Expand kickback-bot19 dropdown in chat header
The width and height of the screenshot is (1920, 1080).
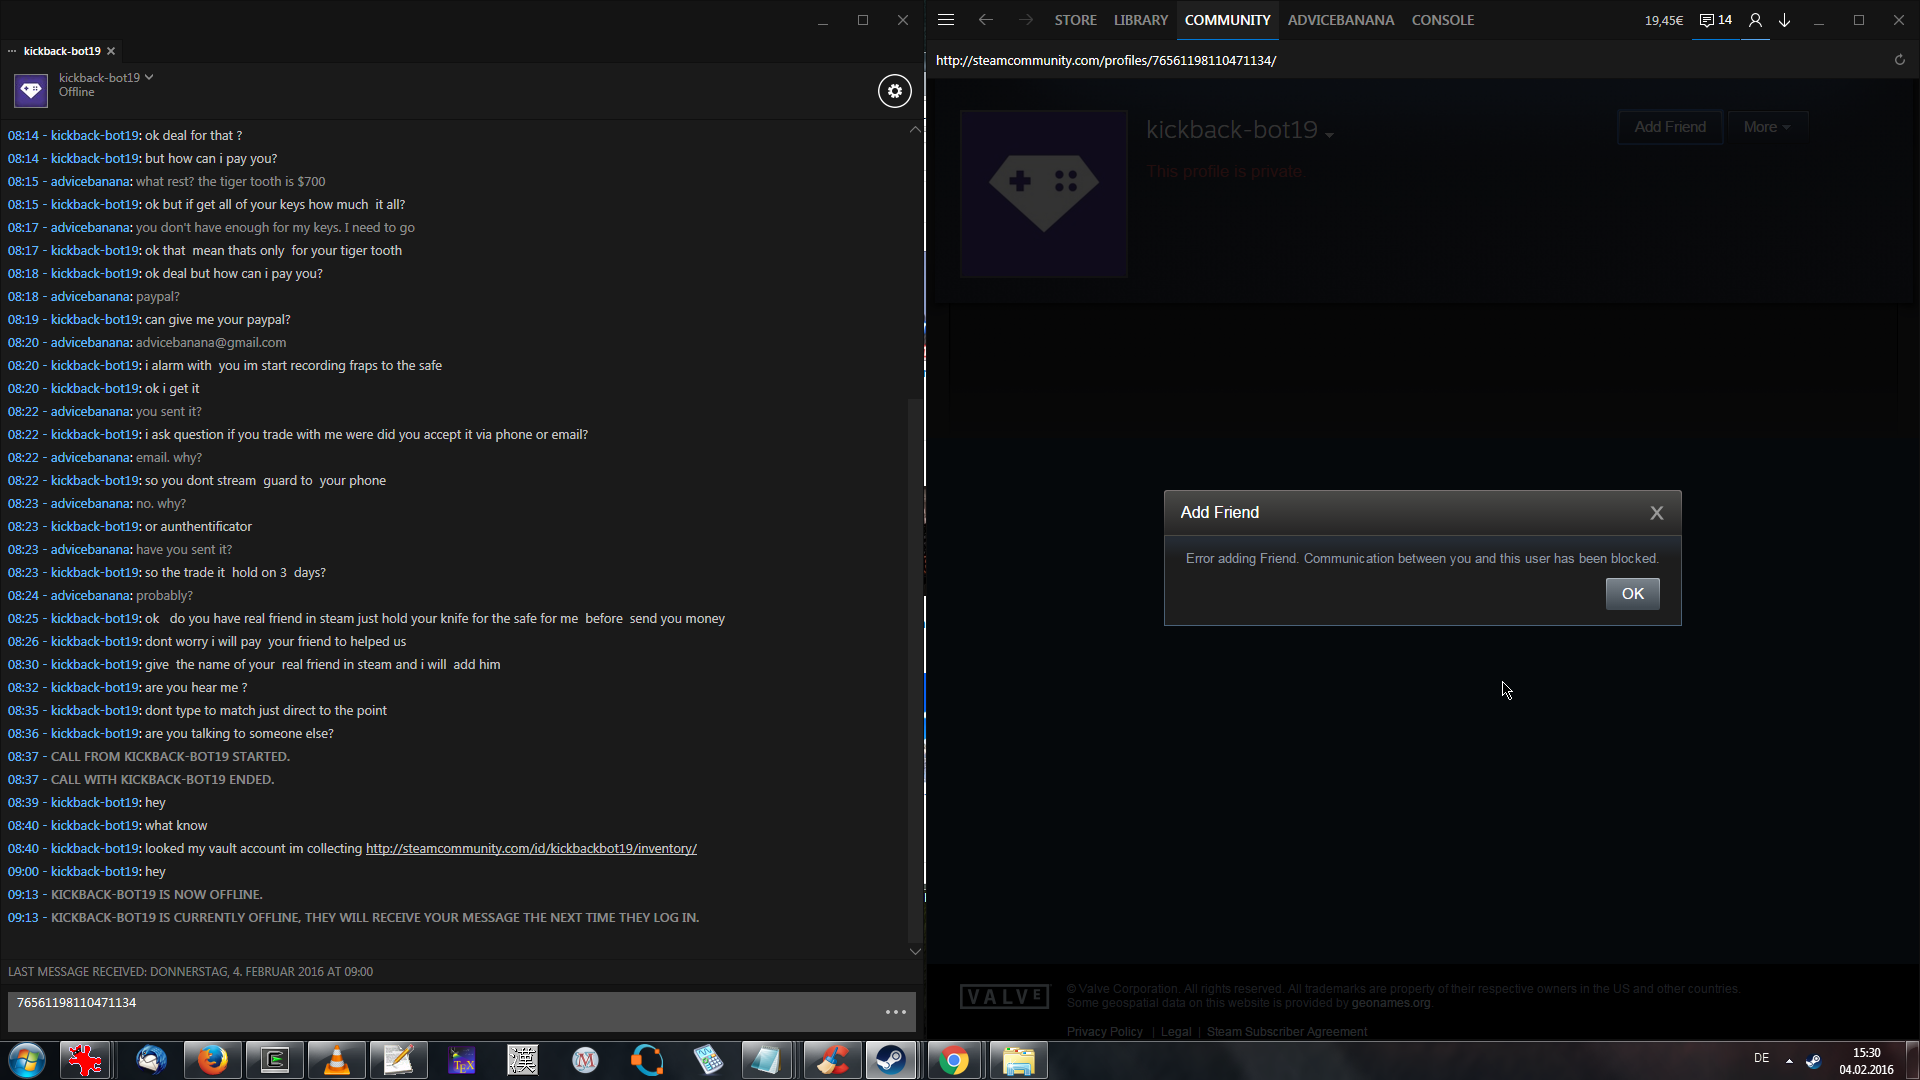coord(149,77)
